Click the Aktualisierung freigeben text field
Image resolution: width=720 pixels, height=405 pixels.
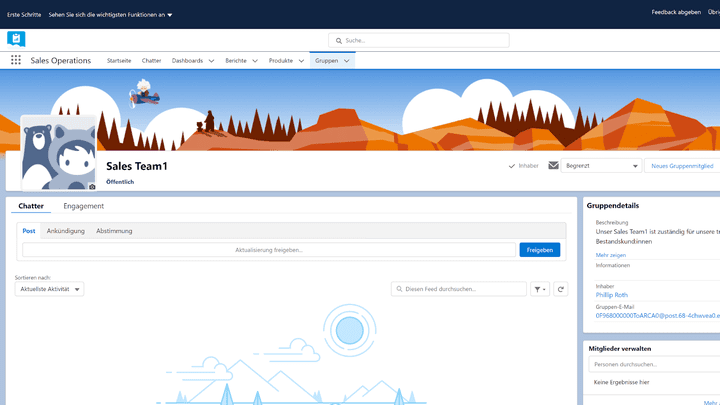[x=269, y=250]
